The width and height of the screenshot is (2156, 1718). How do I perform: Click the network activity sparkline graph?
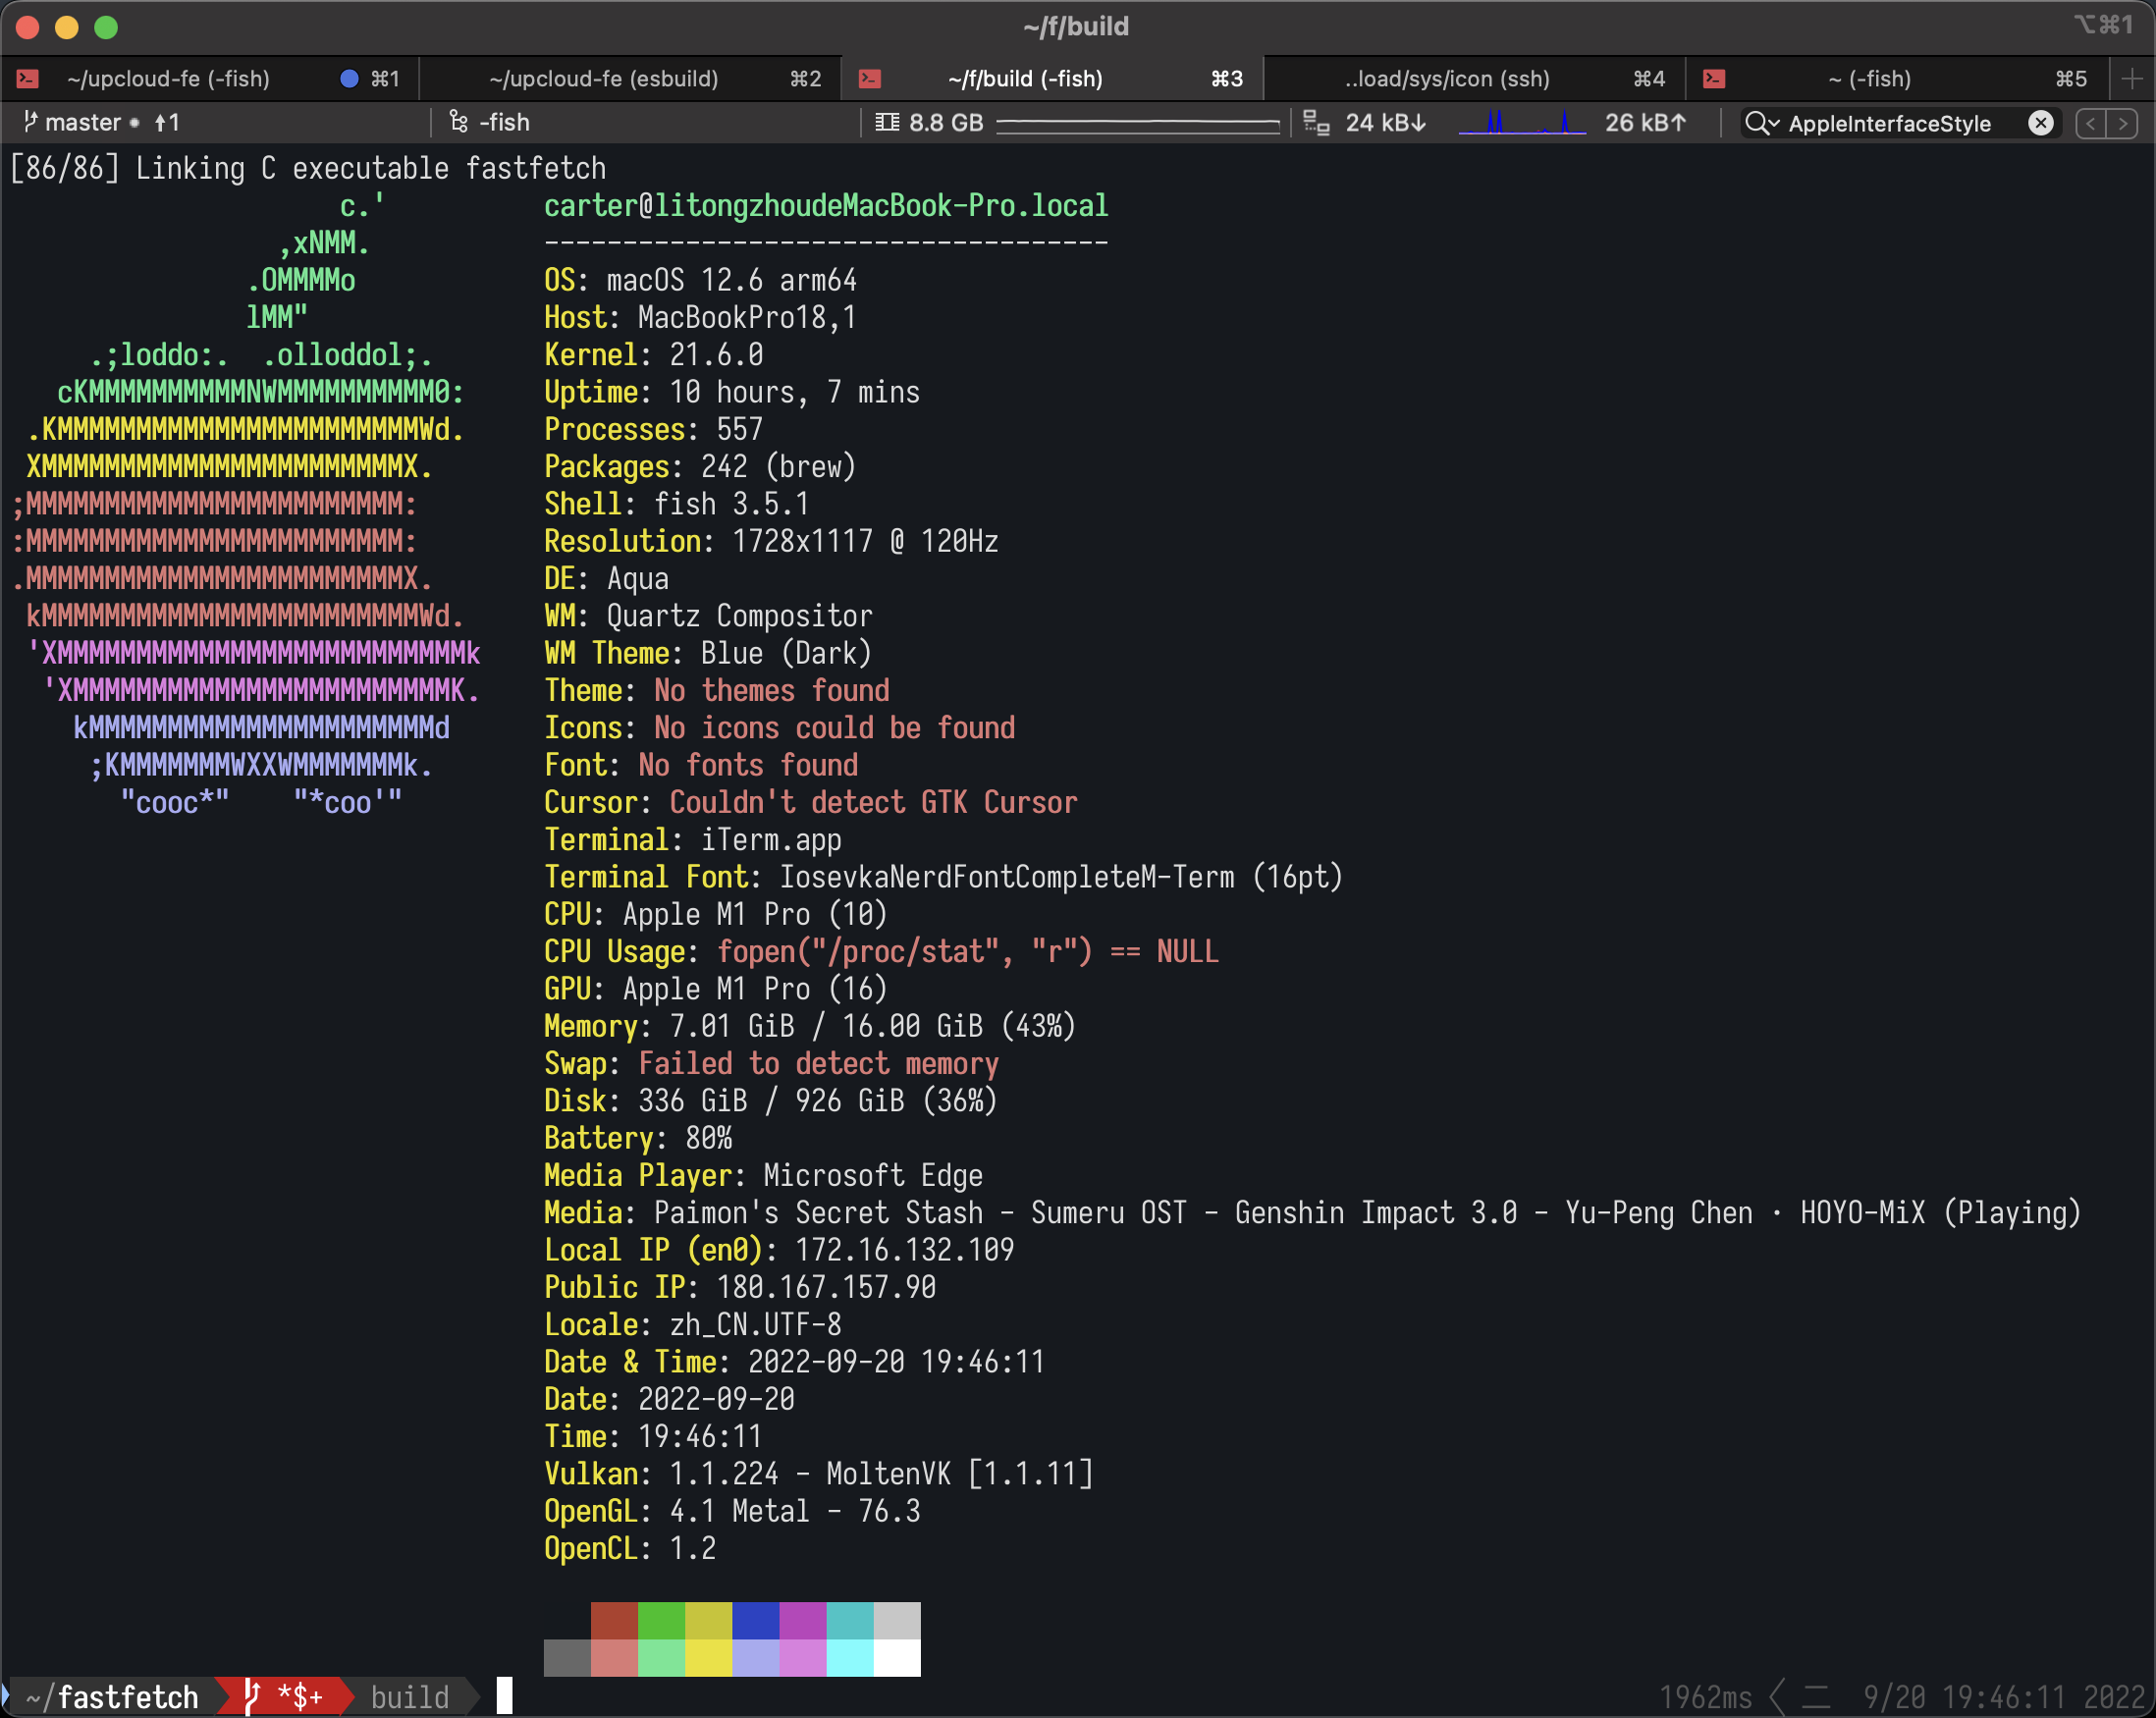[x=1521, y=123]
